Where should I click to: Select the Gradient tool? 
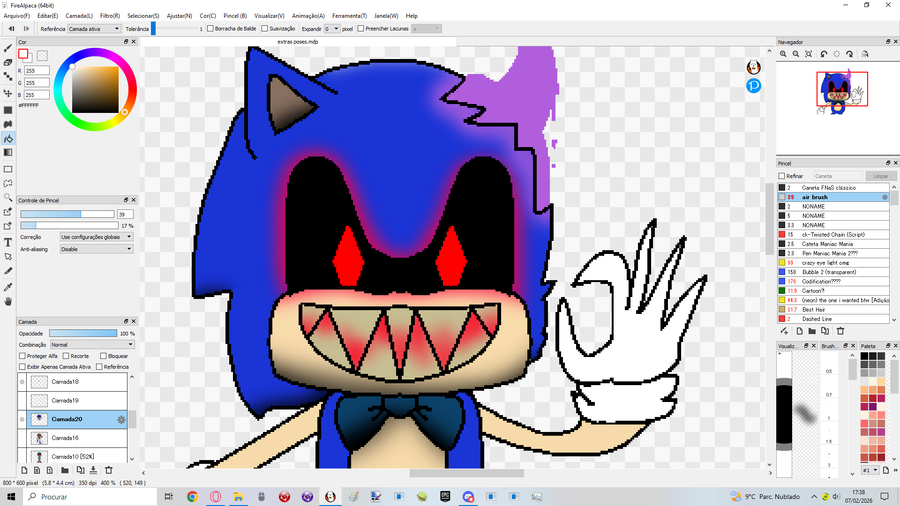[x=8, y=153]
